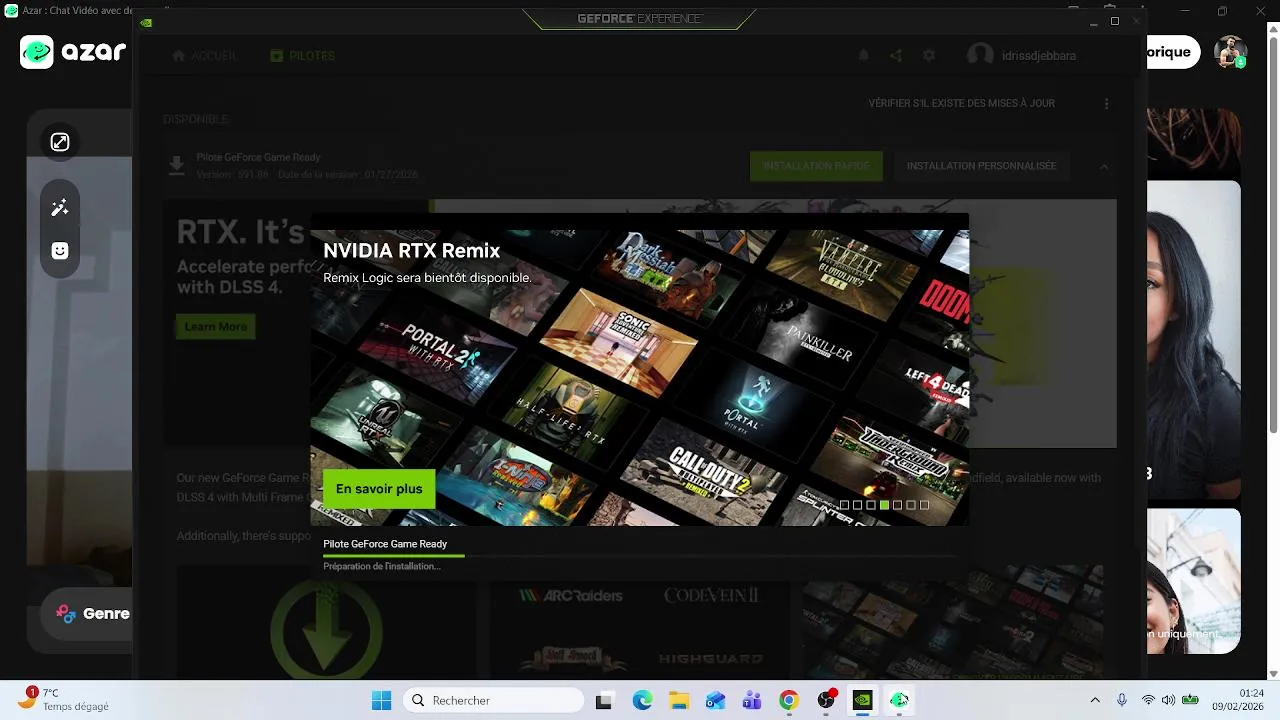This screenshot has width=1280, height=720.
Task: Launch Microsoft Edge from the taskbar
Action: tap(642, 701)
